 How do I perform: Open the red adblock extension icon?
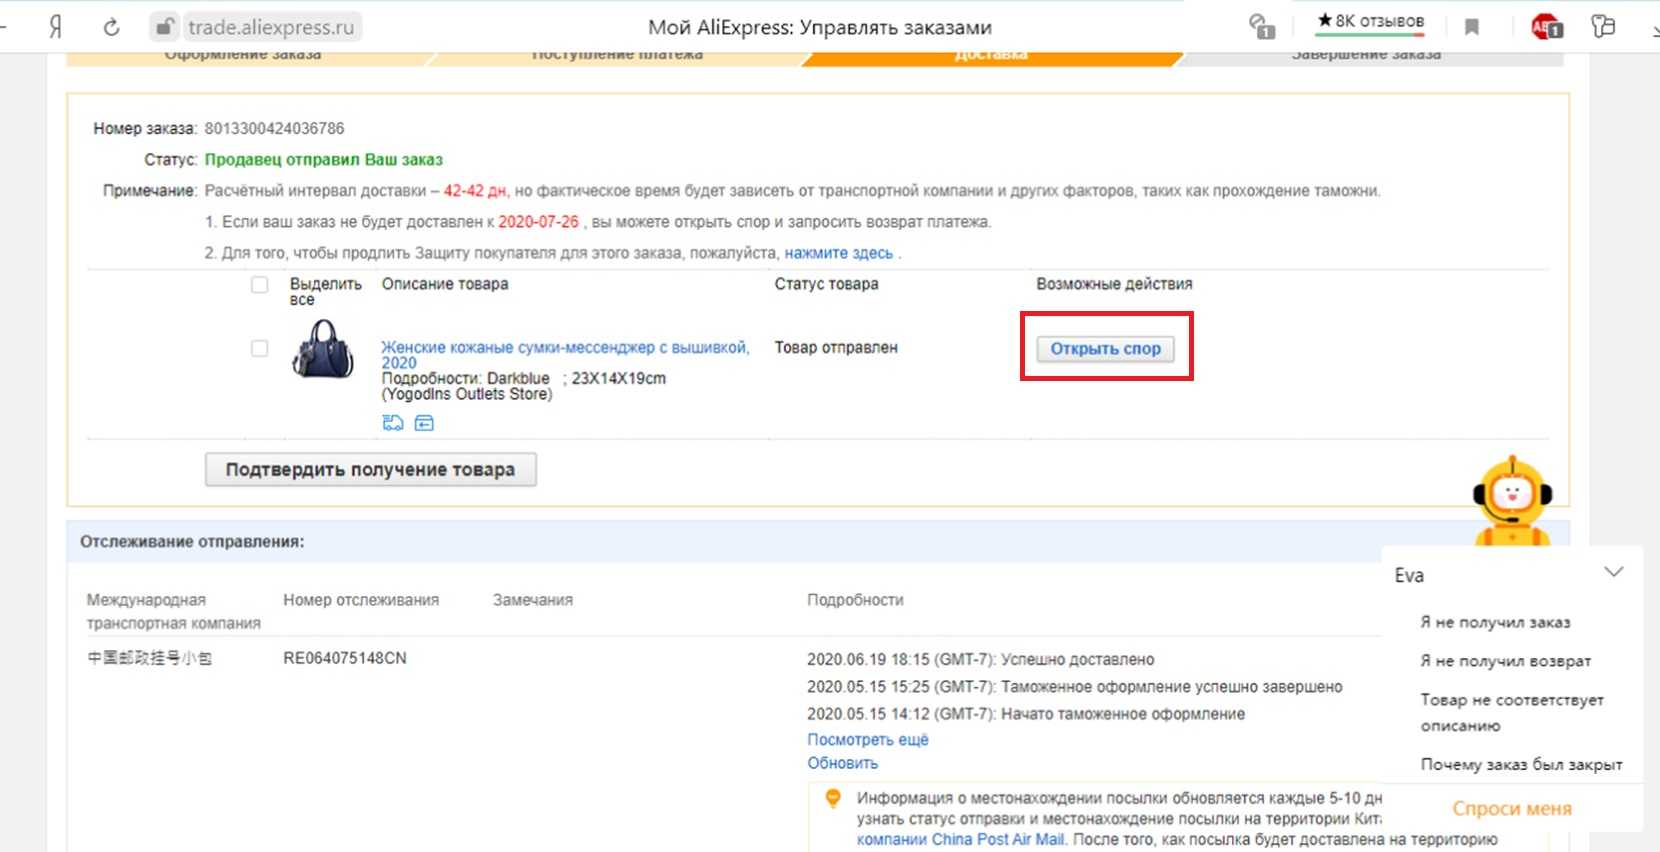point(1545,27)
